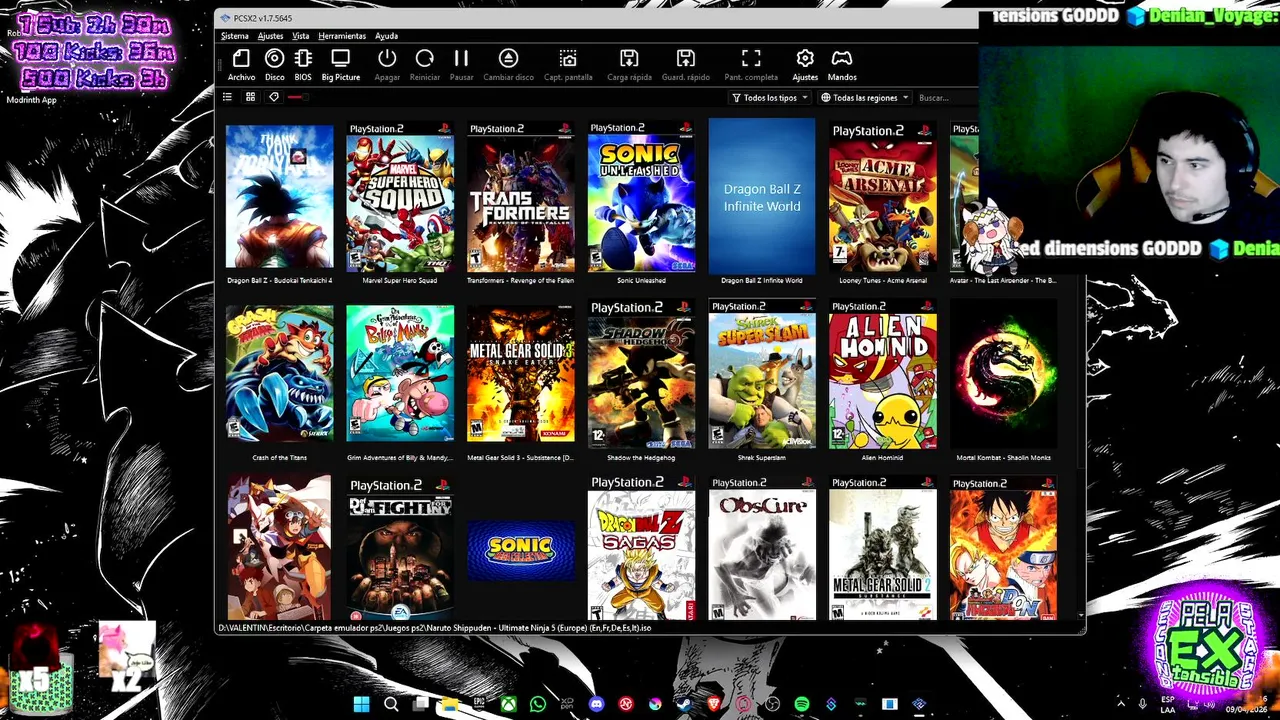The height and width of the screenshot is (720, 1280).
Task: Expand the Todas las regiones filter
Action: pos(864,98)
